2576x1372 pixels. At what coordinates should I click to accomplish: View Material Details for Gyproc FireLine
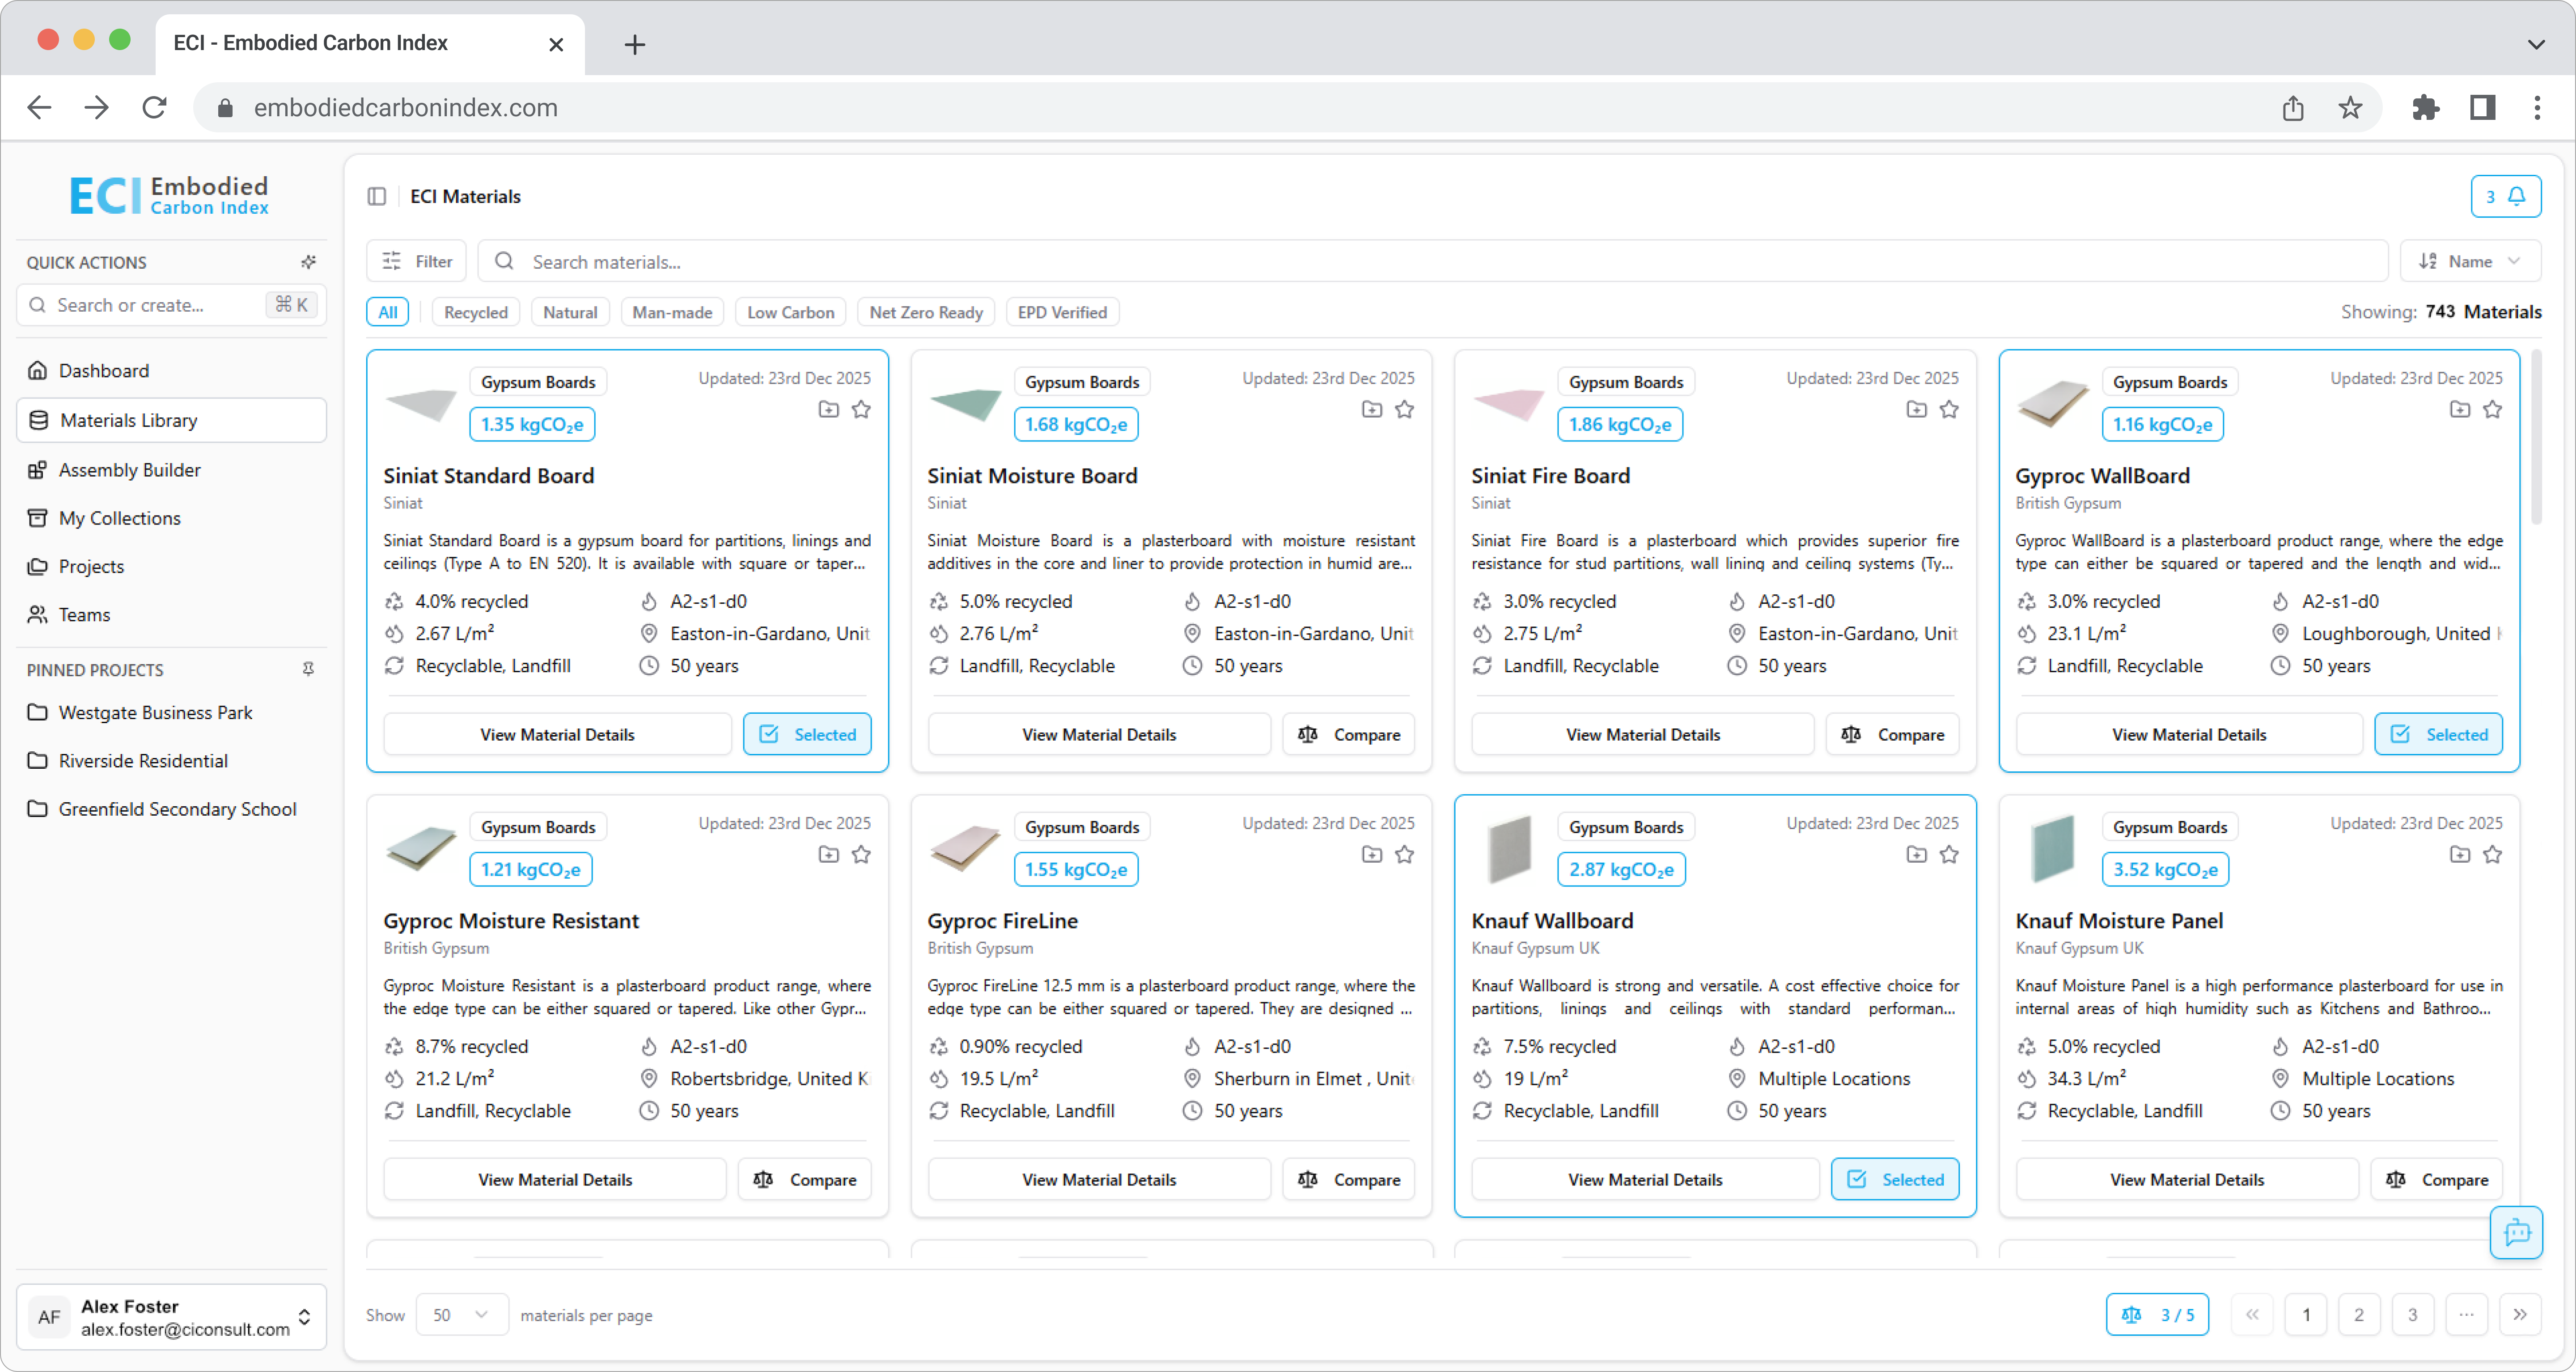pos(1099,1179)
